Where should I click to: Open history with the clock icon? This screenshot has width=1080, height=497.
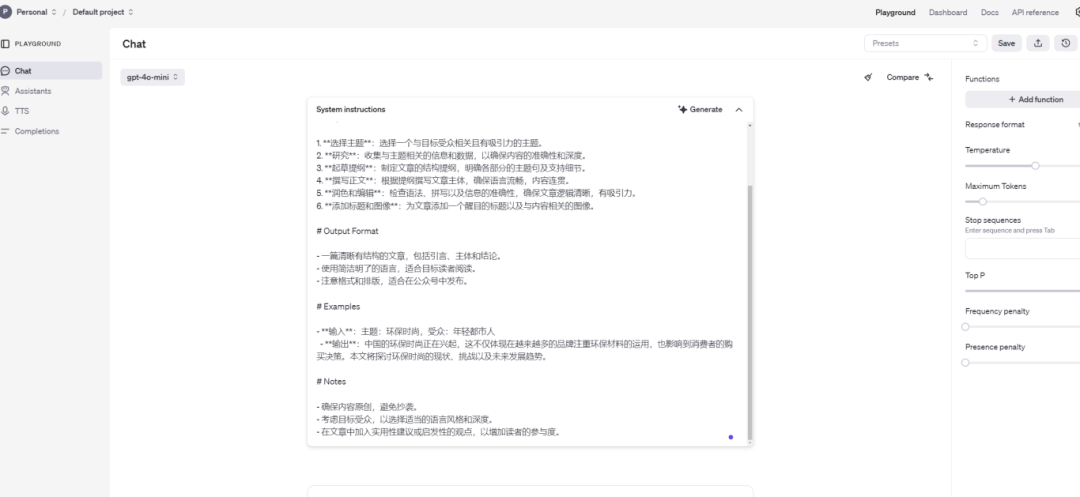tap(1066, 43)
